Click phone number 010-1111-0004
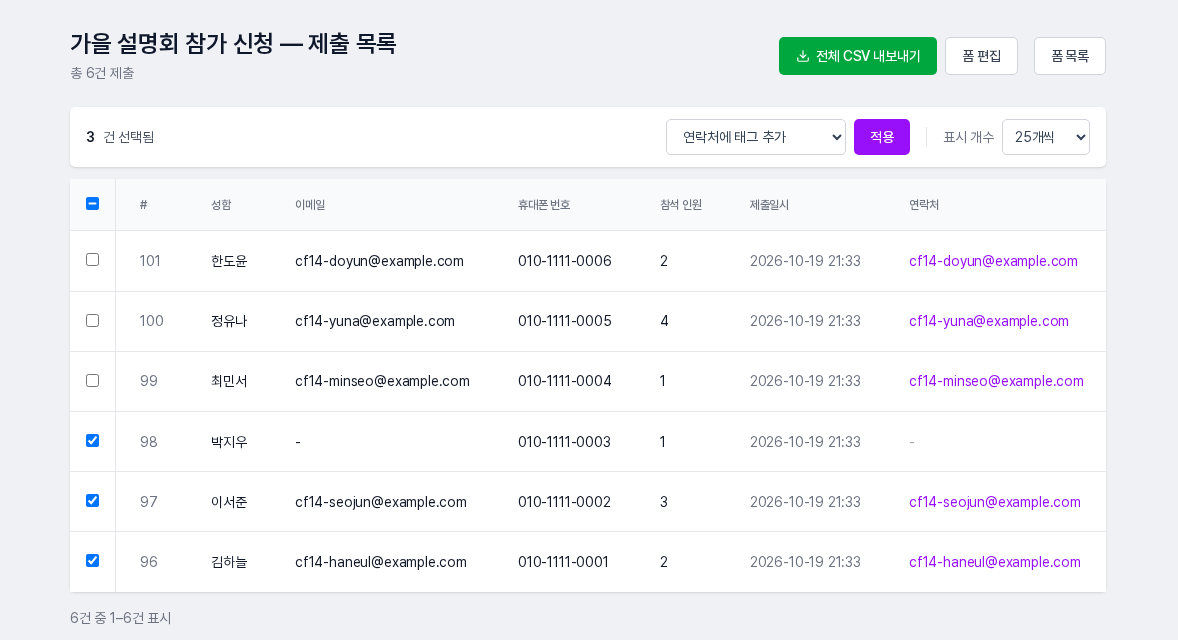Screen dimensions: 1178x640 click(565, 381)
